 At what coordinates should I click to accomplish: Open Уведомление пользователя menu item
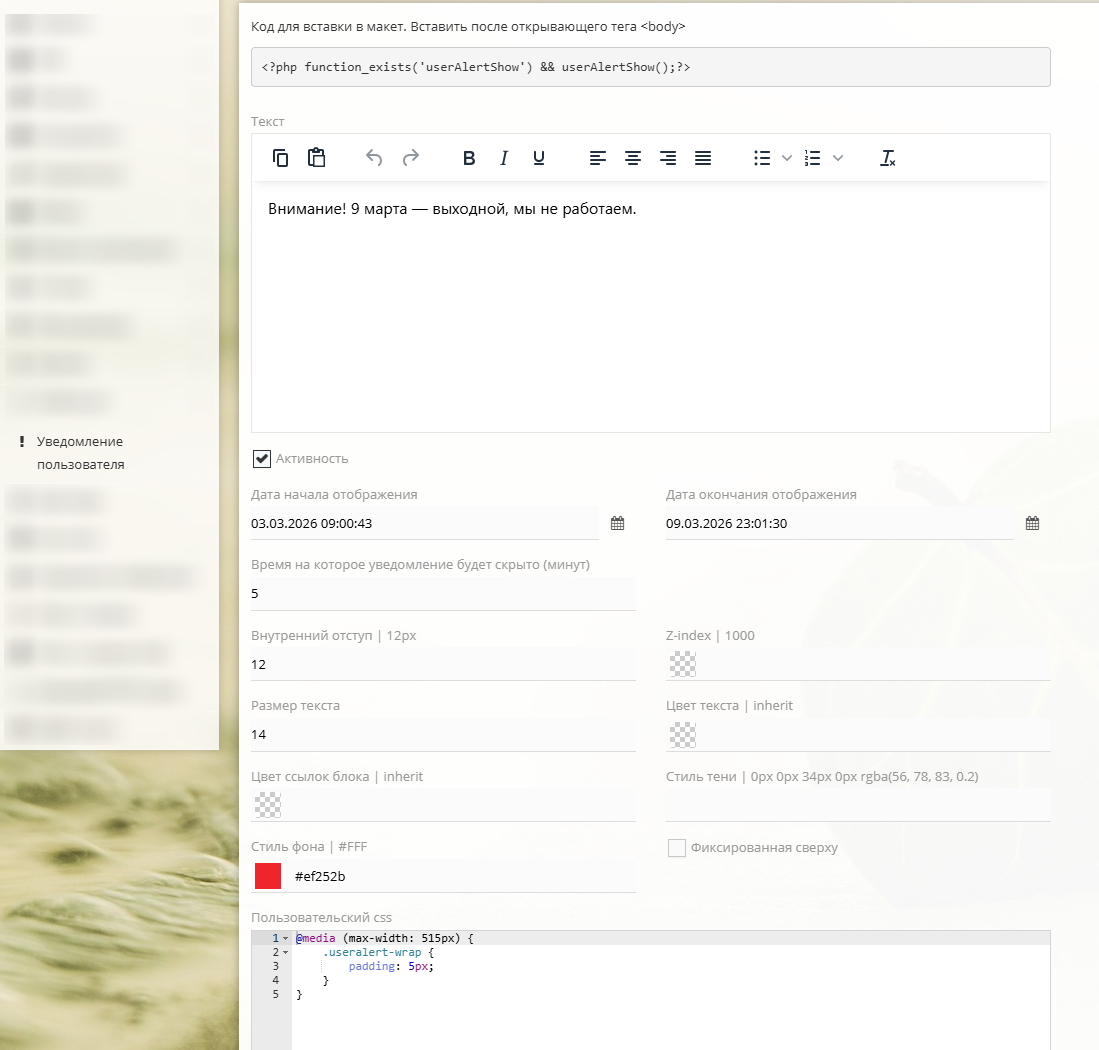[x=80, y=453]
